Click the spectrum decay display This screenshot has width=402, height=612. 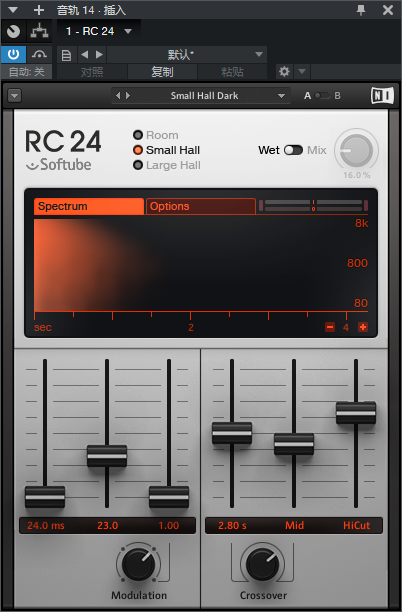pyautogui.click(x=201, y=265)
